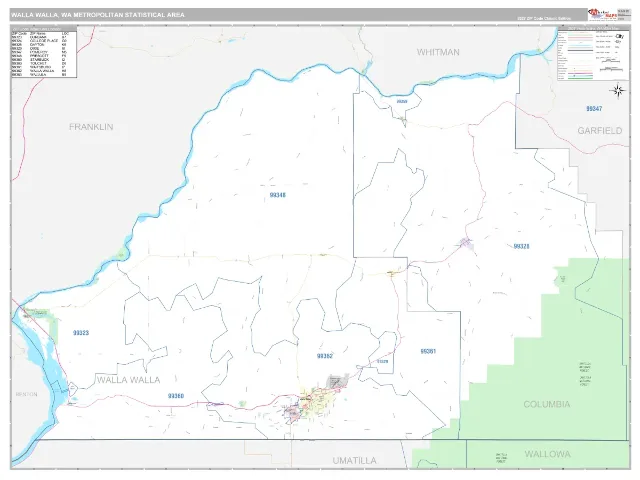Click the GARFIELD county label

point(600,131)
